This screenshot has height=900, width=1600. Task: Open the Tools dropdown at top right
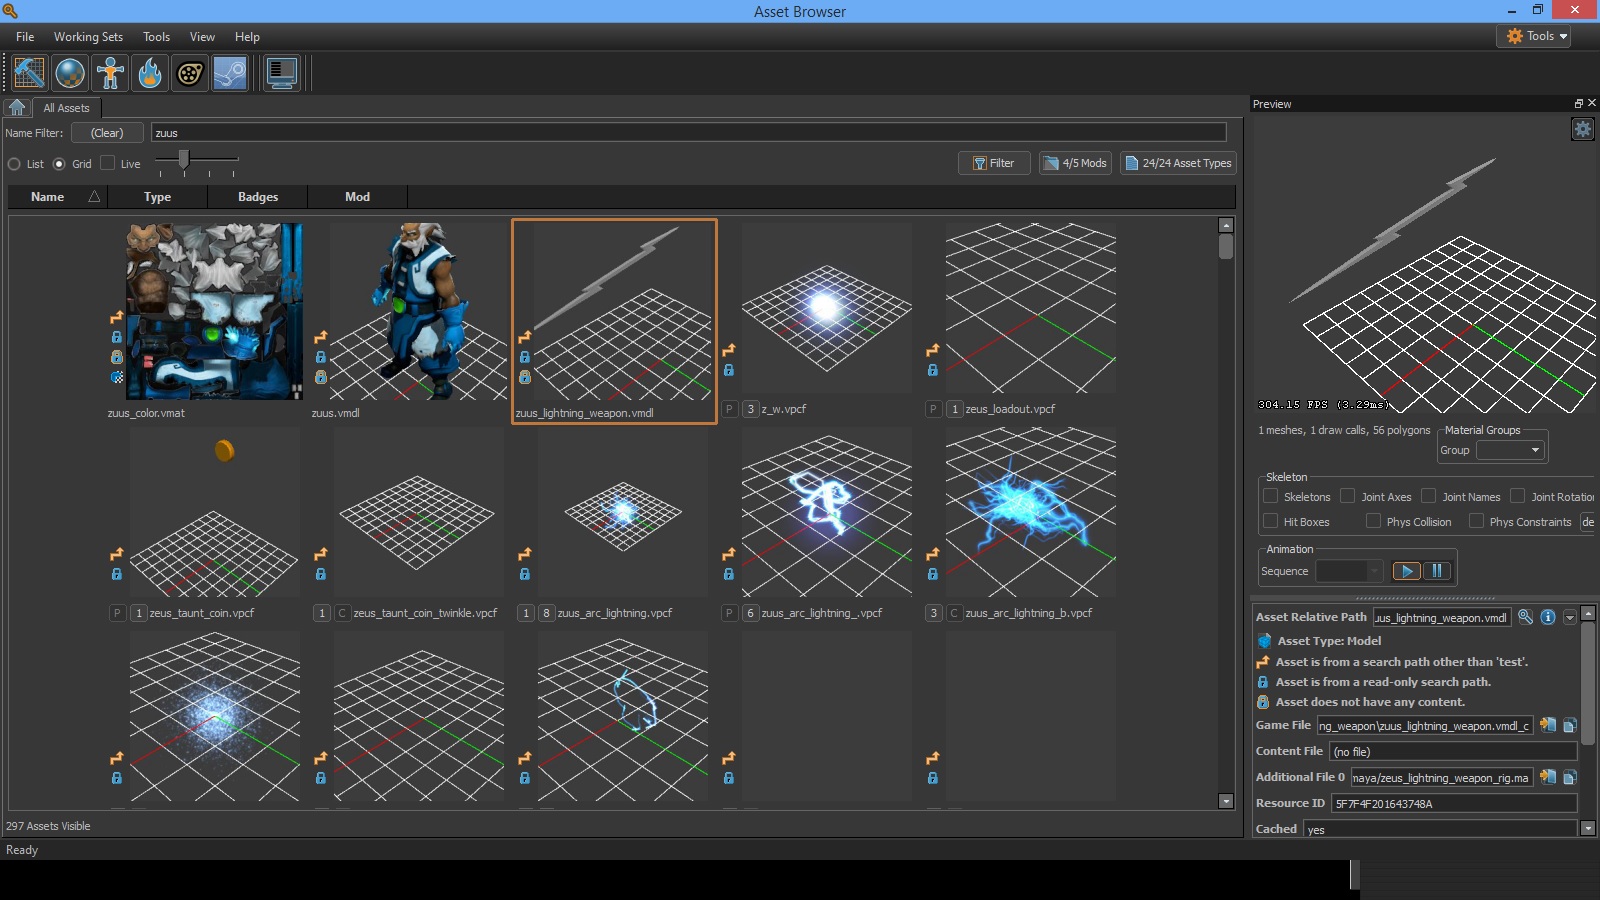1533,36
